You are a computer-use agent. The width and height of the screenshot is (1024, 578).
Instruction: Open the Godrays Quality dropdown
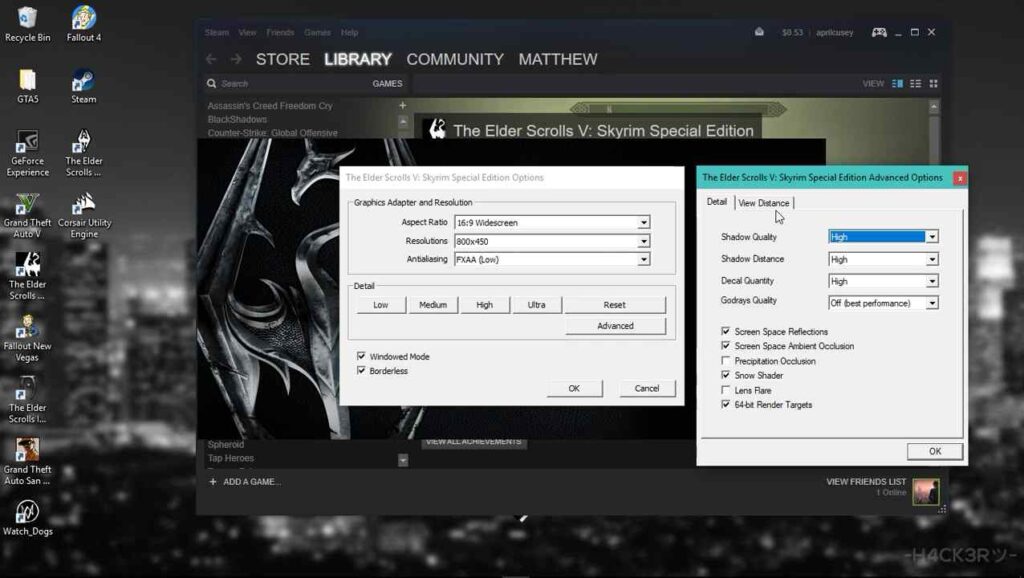point(883,303)
